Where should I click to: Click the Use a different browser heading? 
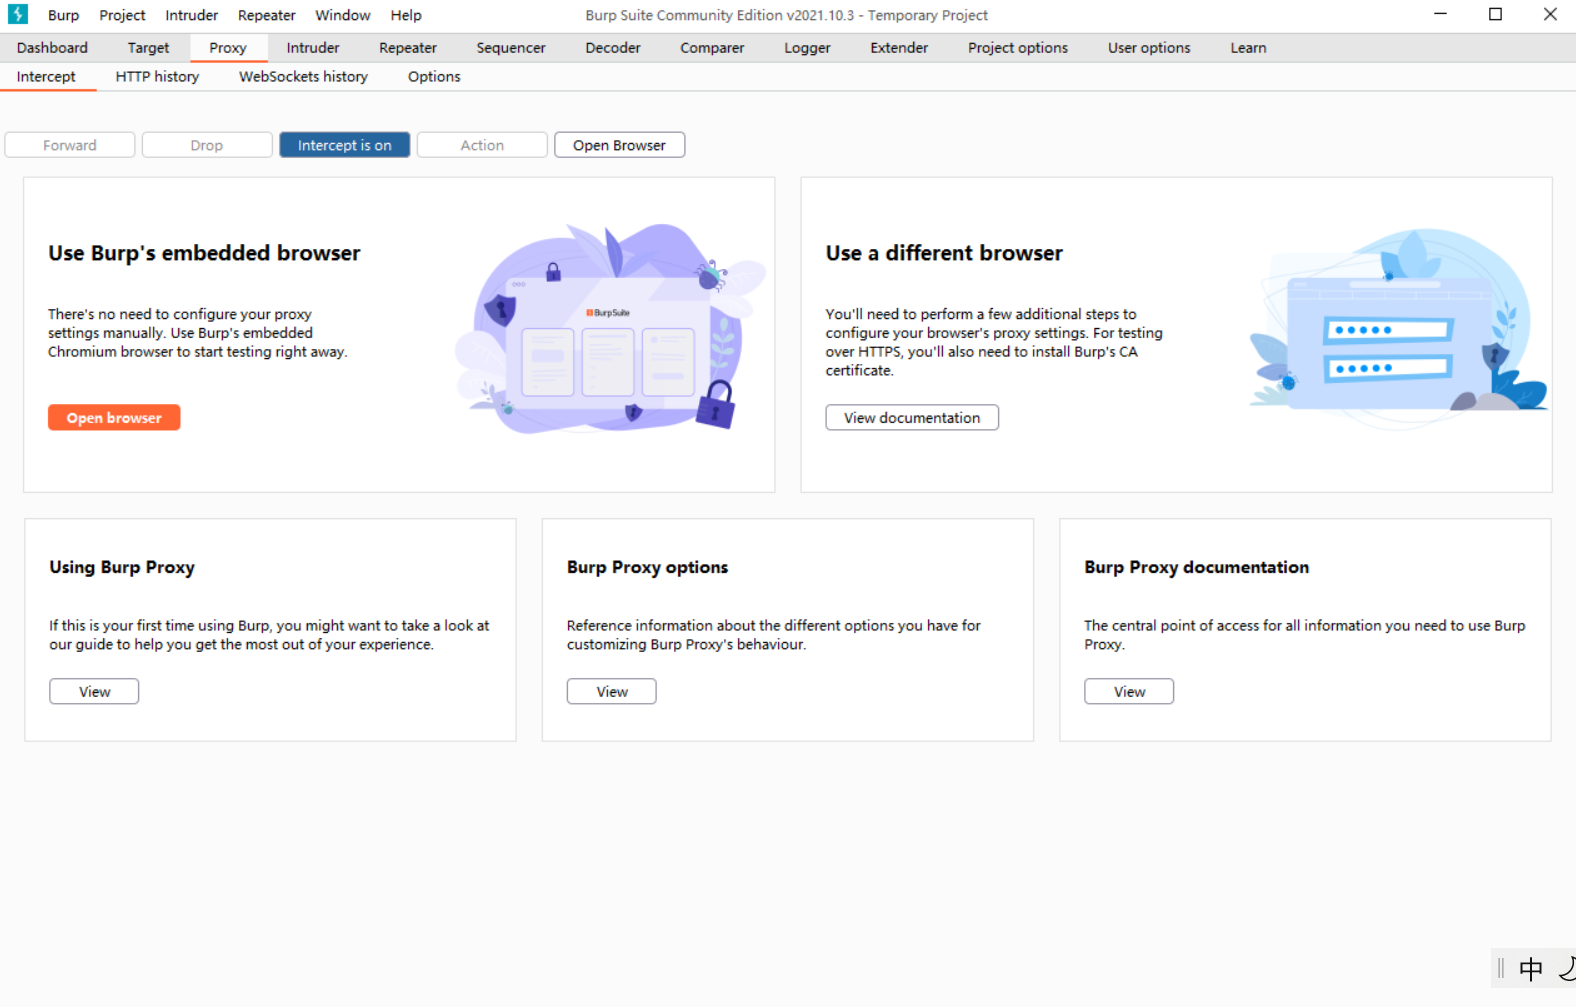[x=944, y=253]
